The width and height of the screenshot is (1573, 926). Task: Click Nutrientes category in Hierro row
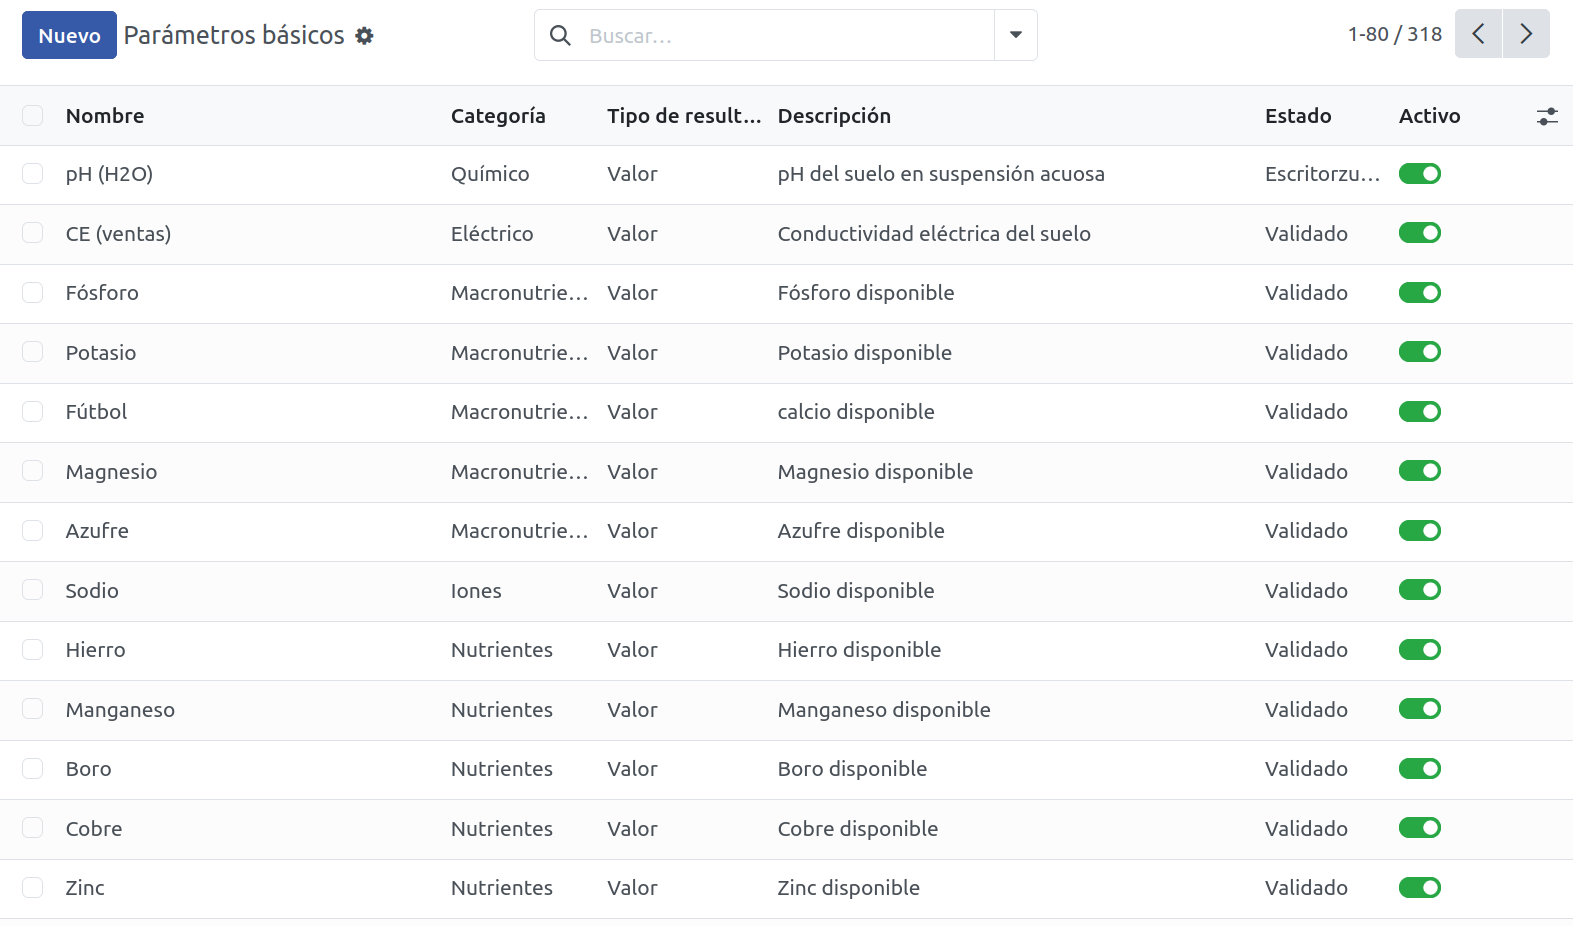pyautogui.click(x=502, y=650)
